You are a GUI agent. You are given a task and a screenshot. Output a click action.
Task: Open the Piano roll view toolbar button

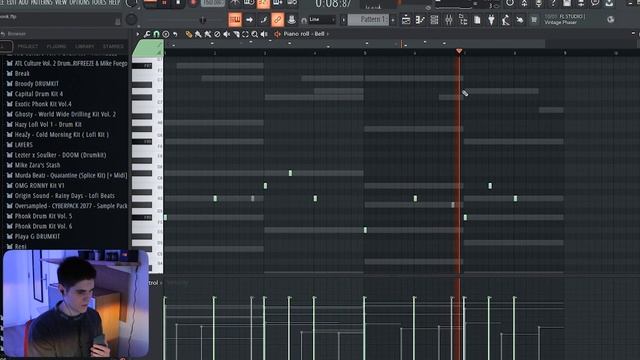(420, 20)
